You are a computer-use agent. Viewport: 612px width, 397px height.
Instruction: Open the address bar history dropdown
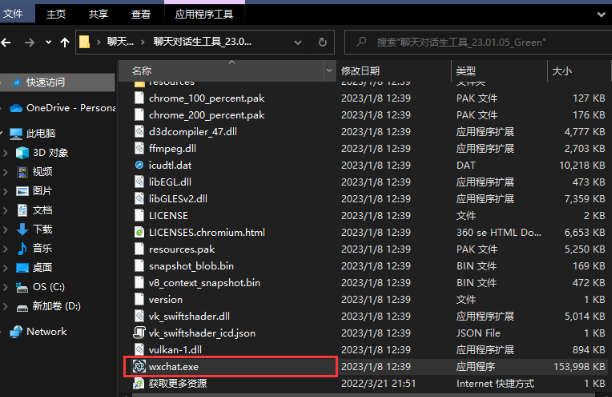pos(298,42)
